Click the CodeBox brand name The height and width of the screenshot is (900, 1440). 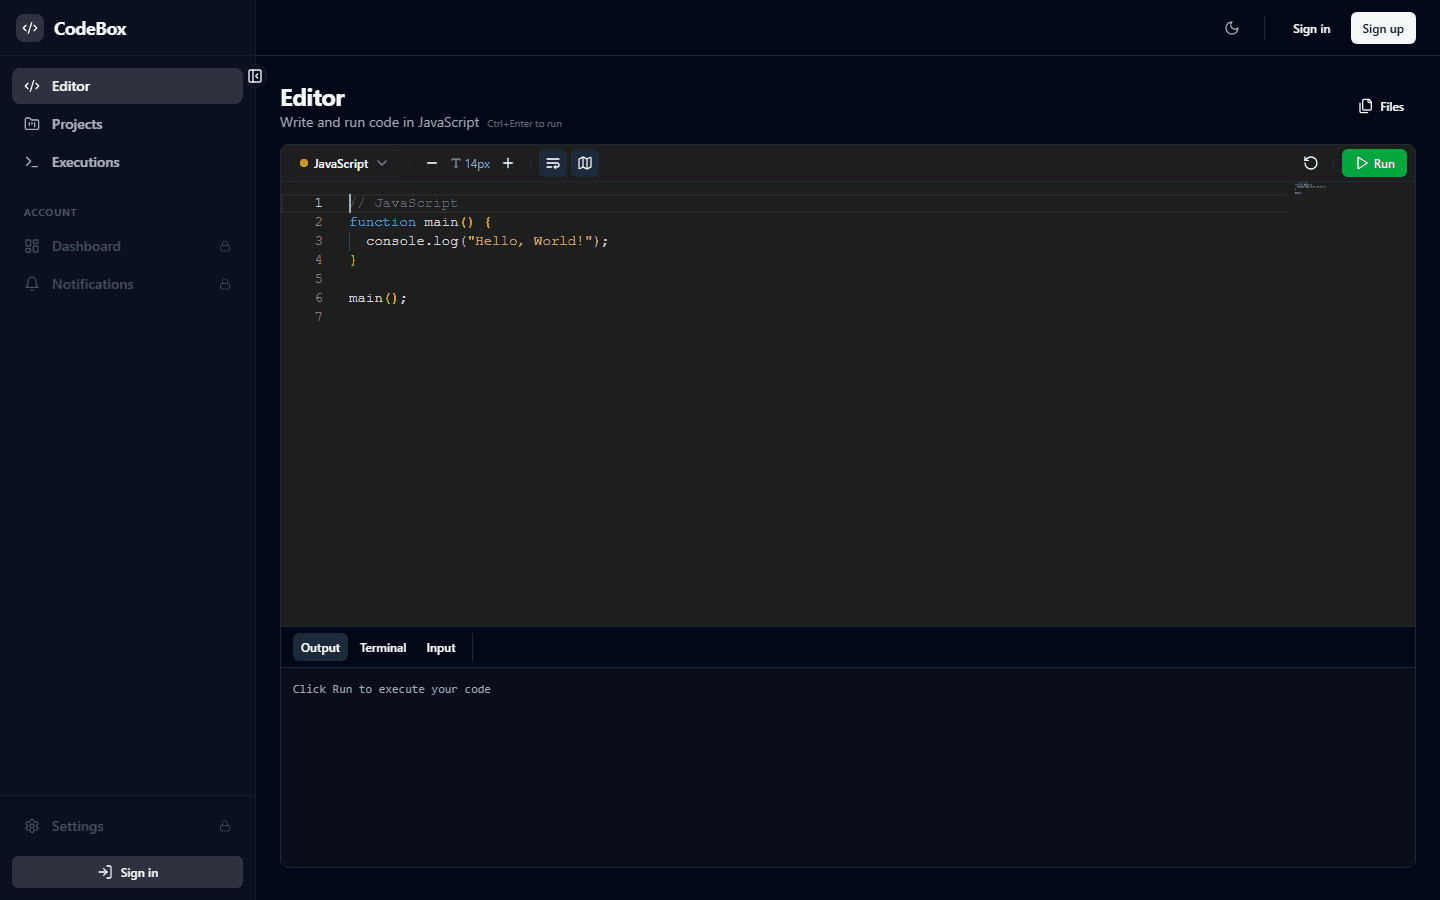pyautogui.click(x=90, y=28)
